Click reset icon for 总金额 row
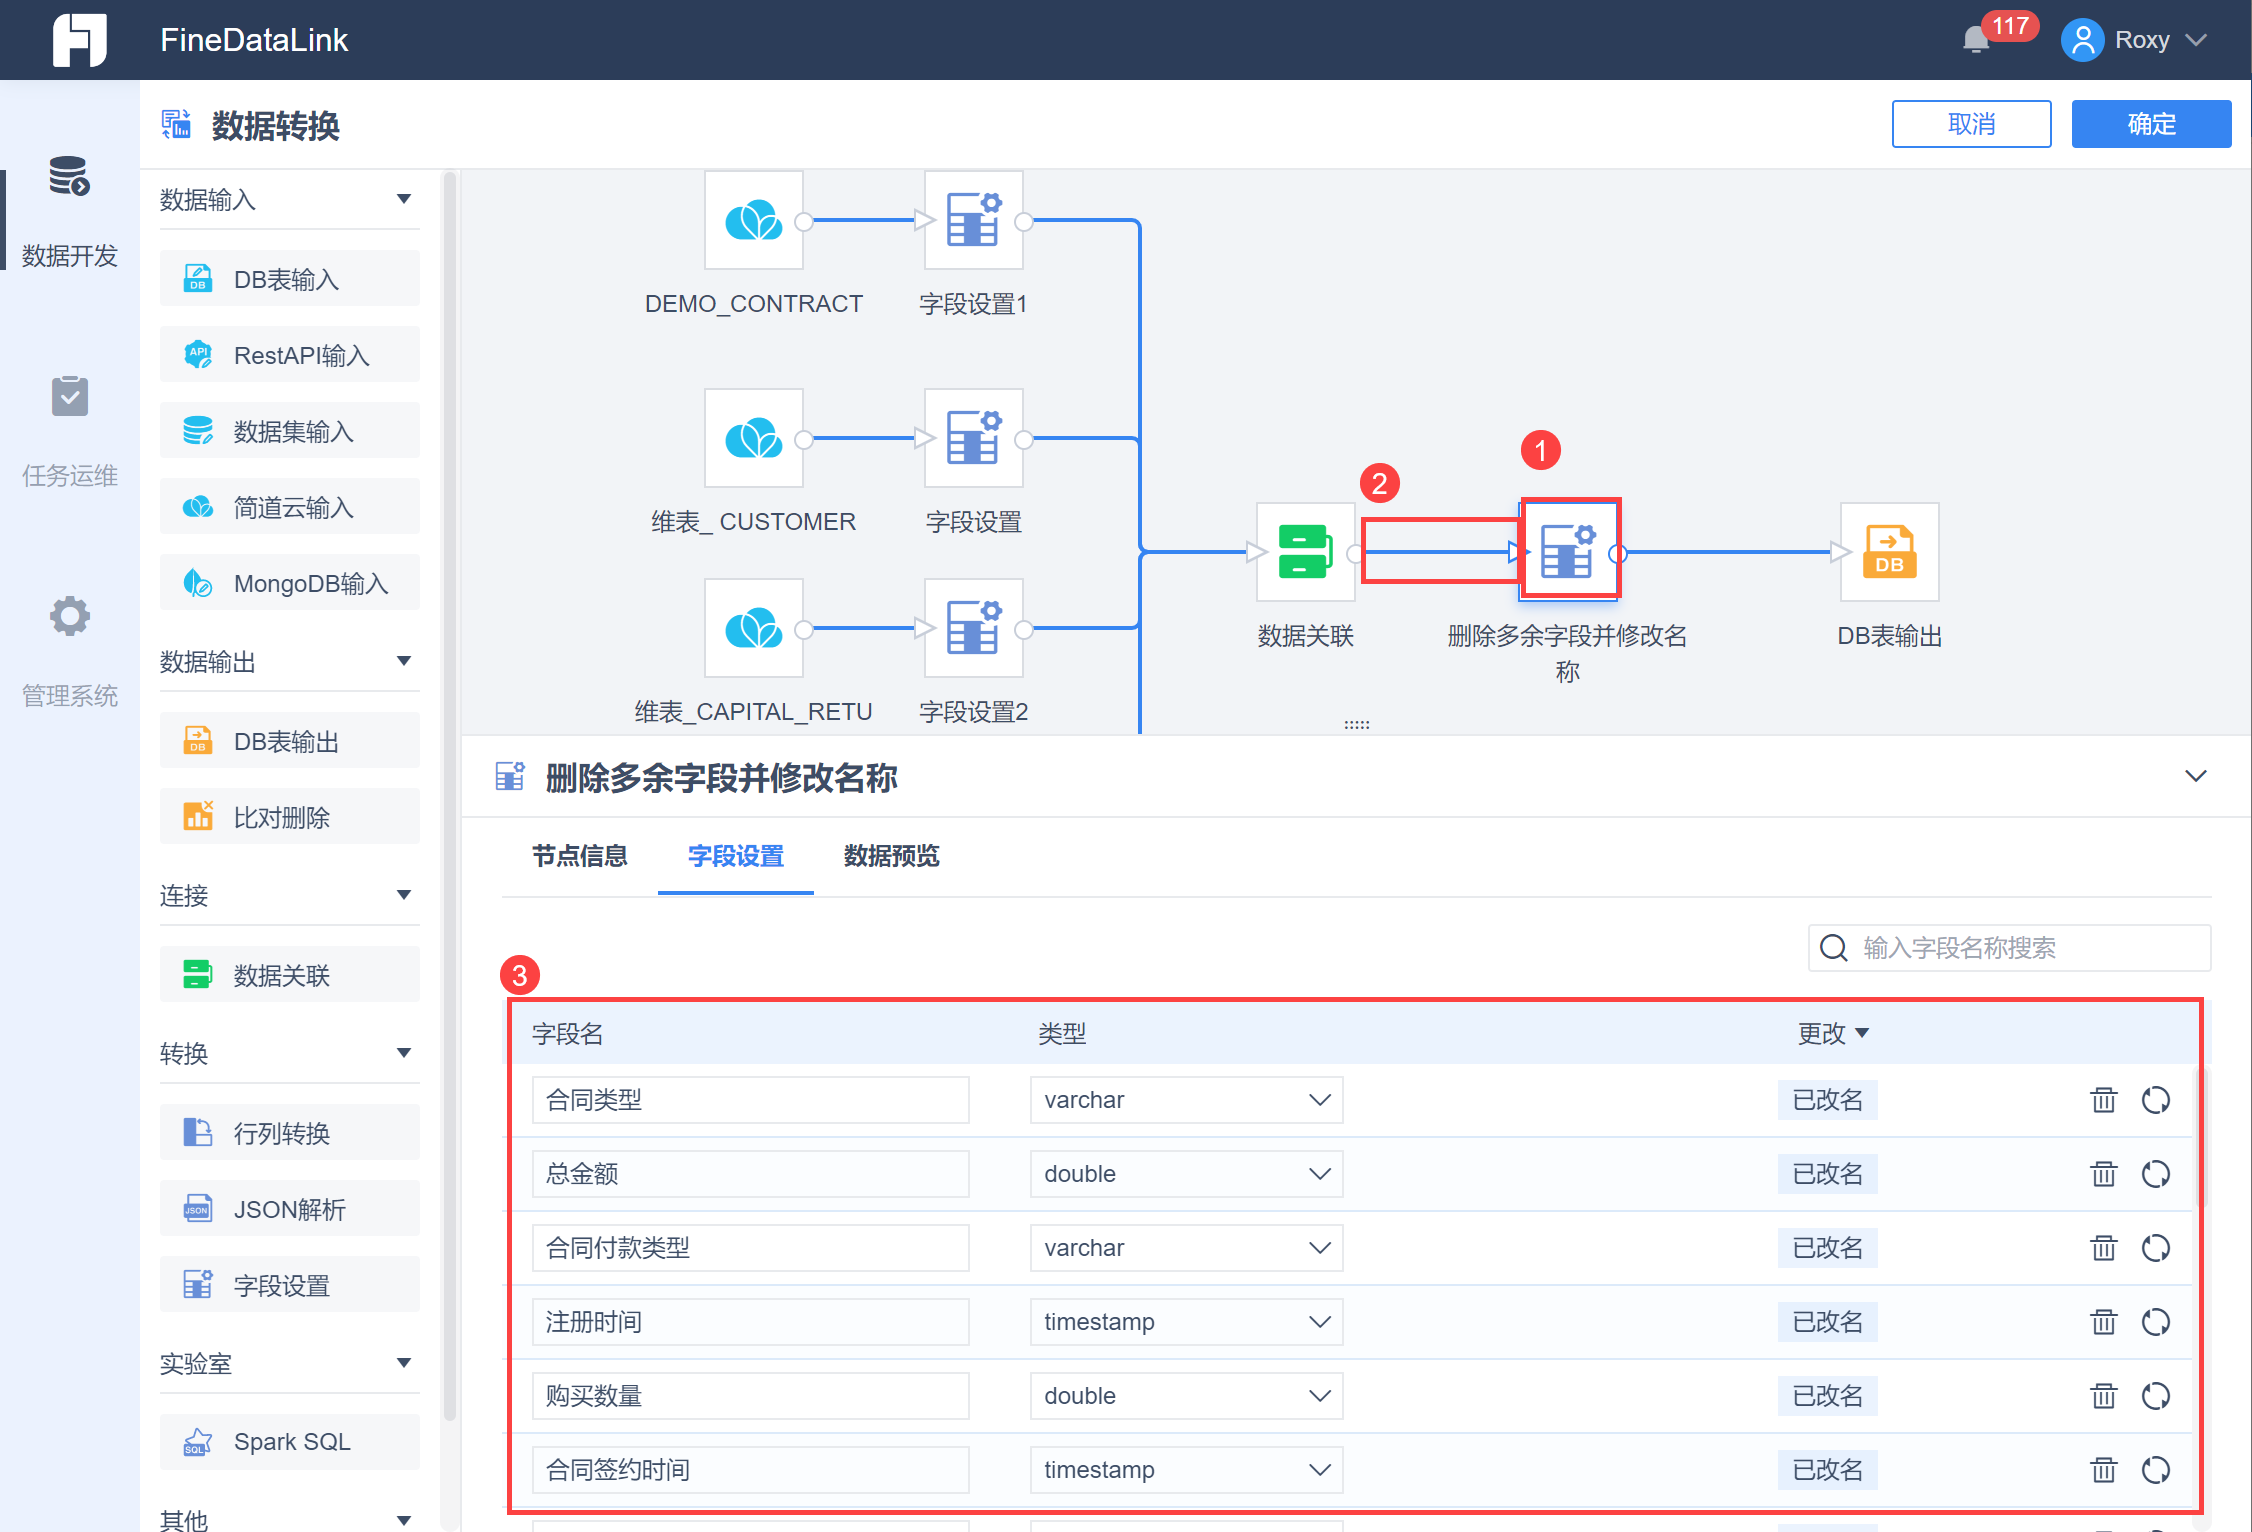 click(2155, 1174)
